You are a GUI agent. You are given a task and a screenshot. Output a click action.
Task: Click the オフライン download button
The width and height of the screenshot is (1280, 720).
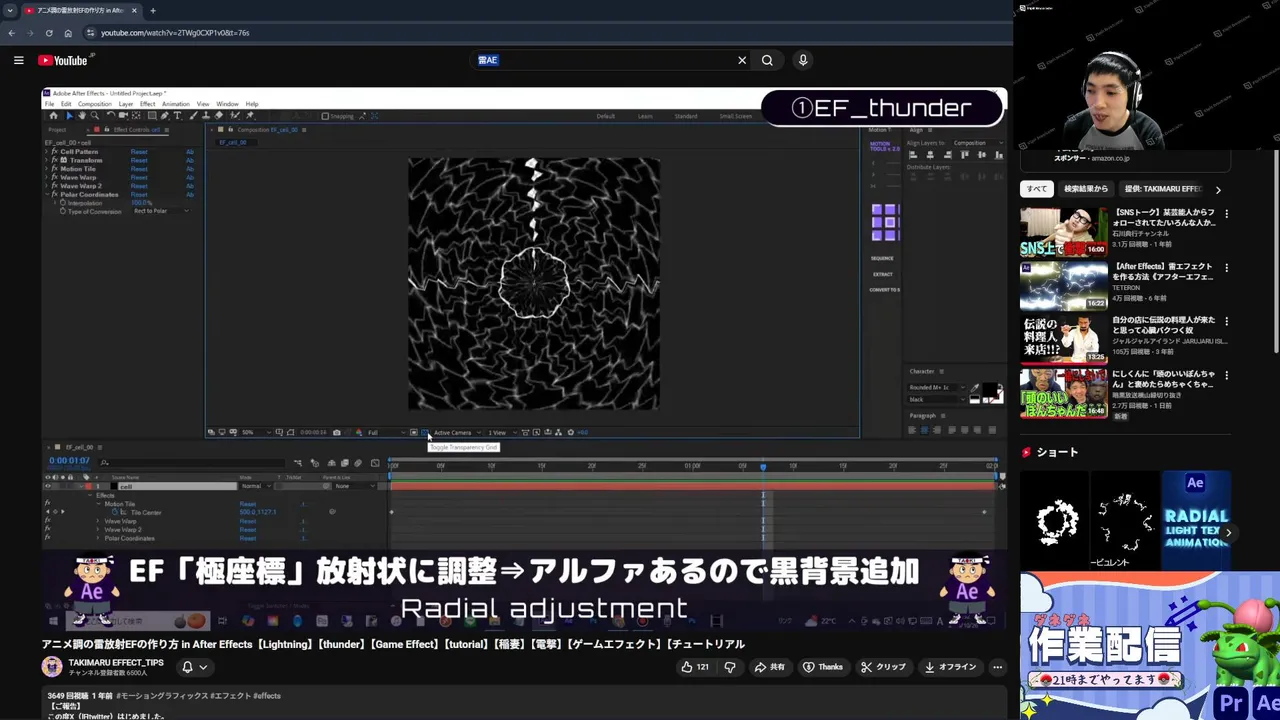950,667
